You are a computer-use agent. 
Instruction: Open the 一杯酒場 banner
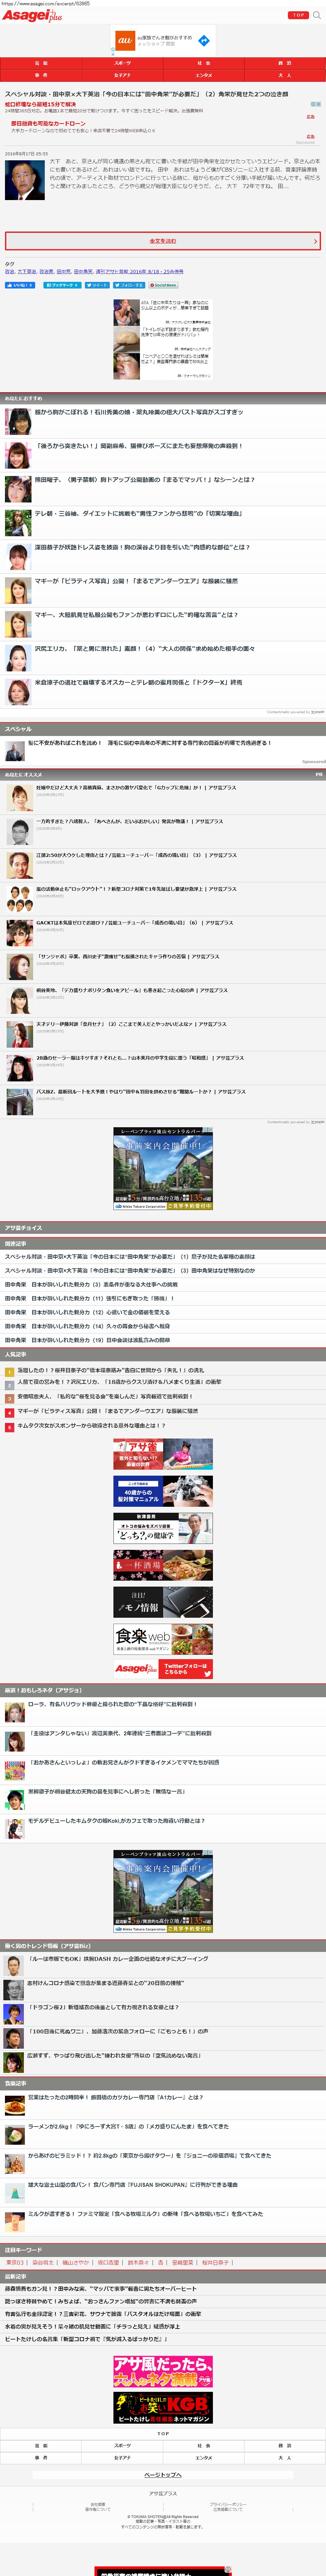(x=163, y=1565)
